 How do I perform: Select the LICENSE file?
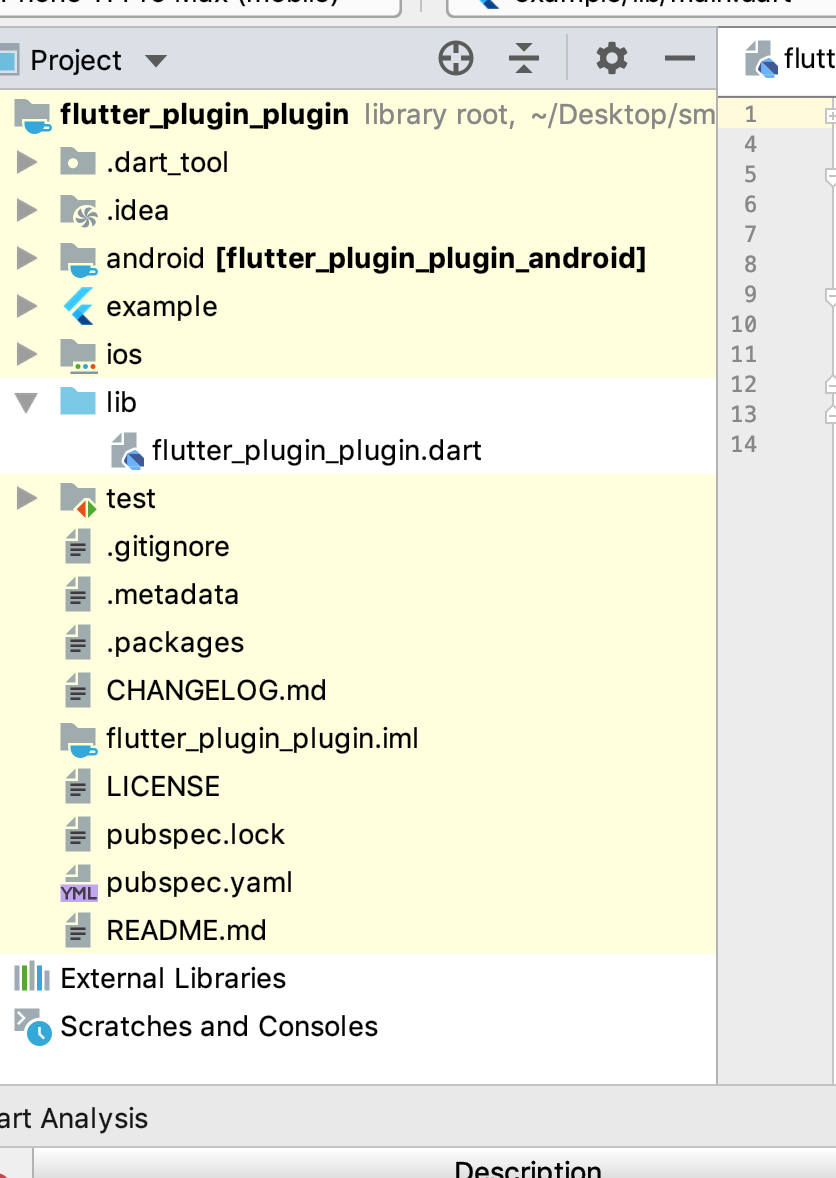click(x=163, y=787)
